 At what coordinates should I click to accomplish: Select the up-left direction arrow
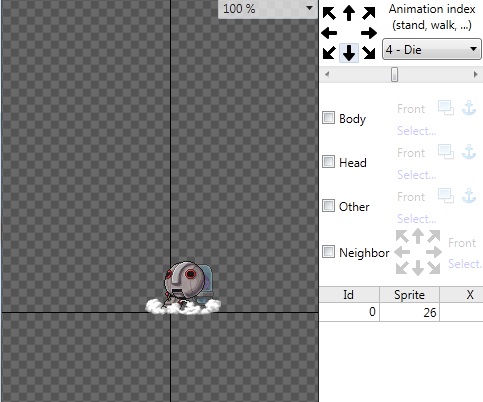329,14
